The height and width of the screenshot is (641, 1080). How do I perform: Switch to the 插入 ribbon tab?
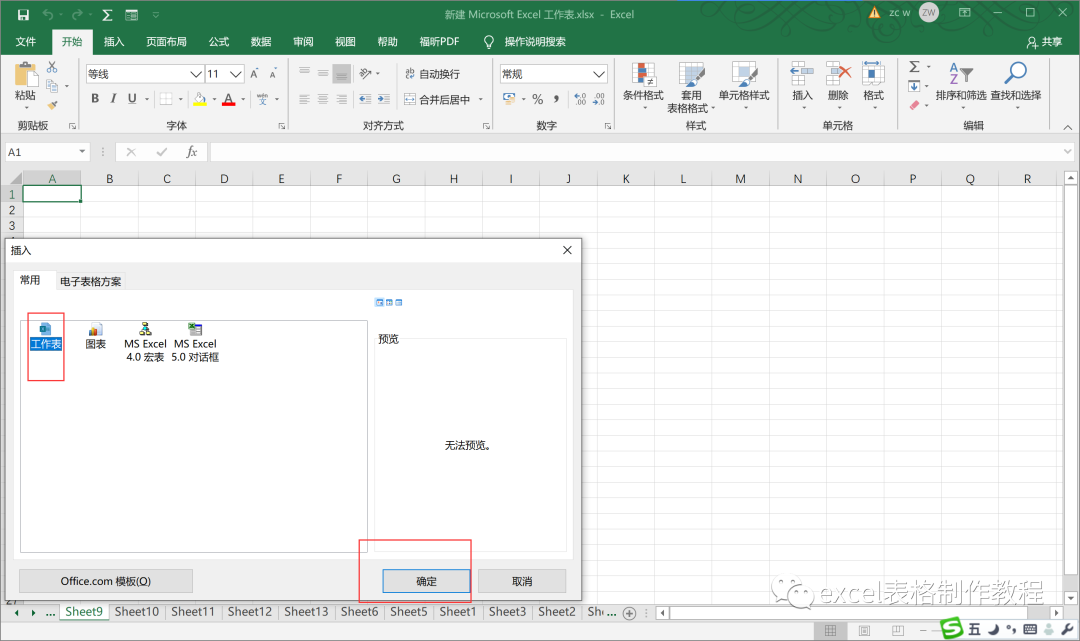pyautogui.click(x=114, y=41)
